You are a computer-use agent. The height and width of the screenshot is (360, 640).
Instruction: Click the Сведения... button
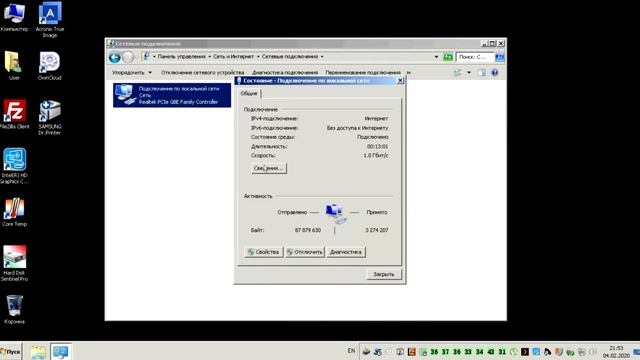[269, 168]
